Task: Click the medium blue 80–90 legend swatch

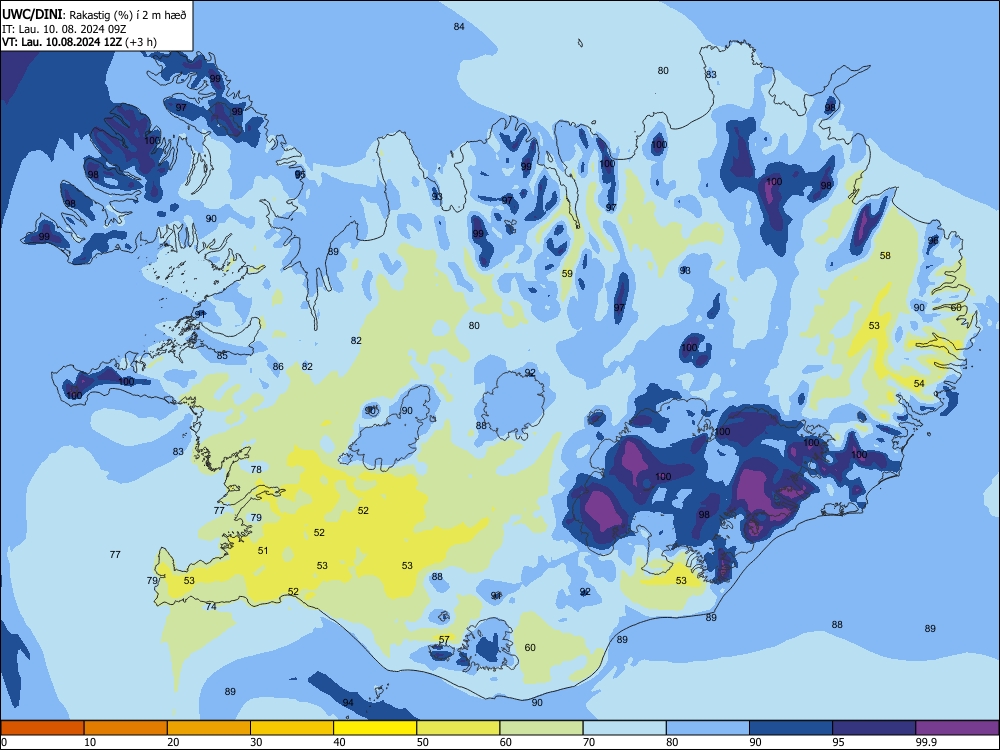Action: coord(708,728)
